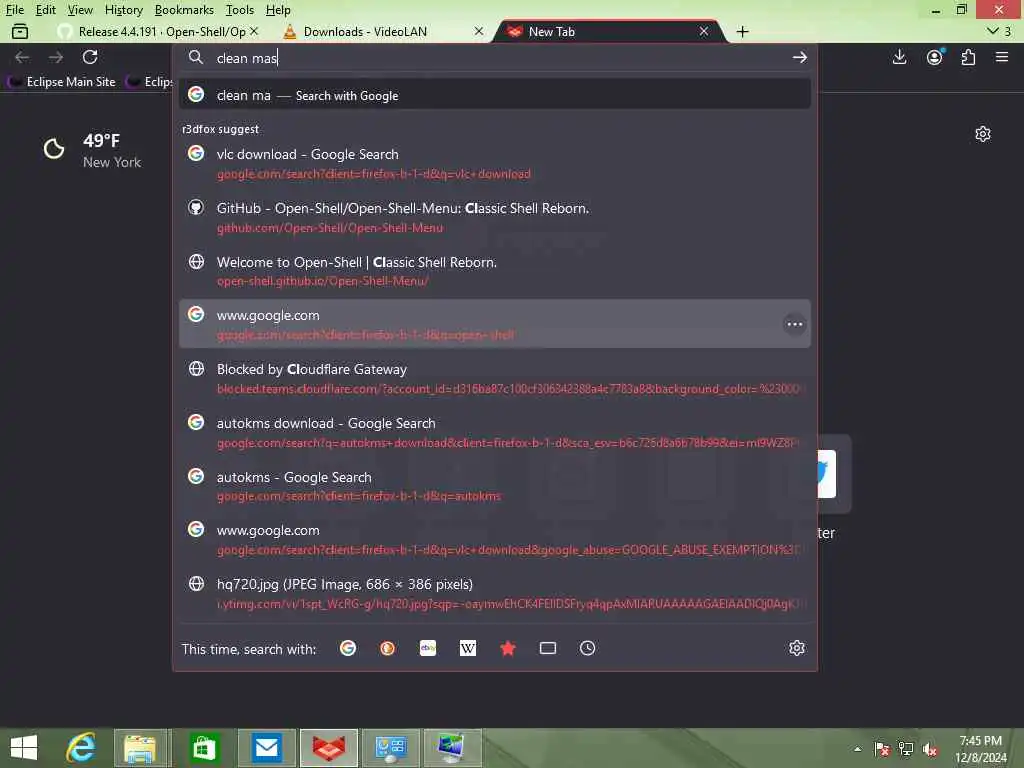
Task: Open the Tools menu
Action: click(x=240, y=10)
